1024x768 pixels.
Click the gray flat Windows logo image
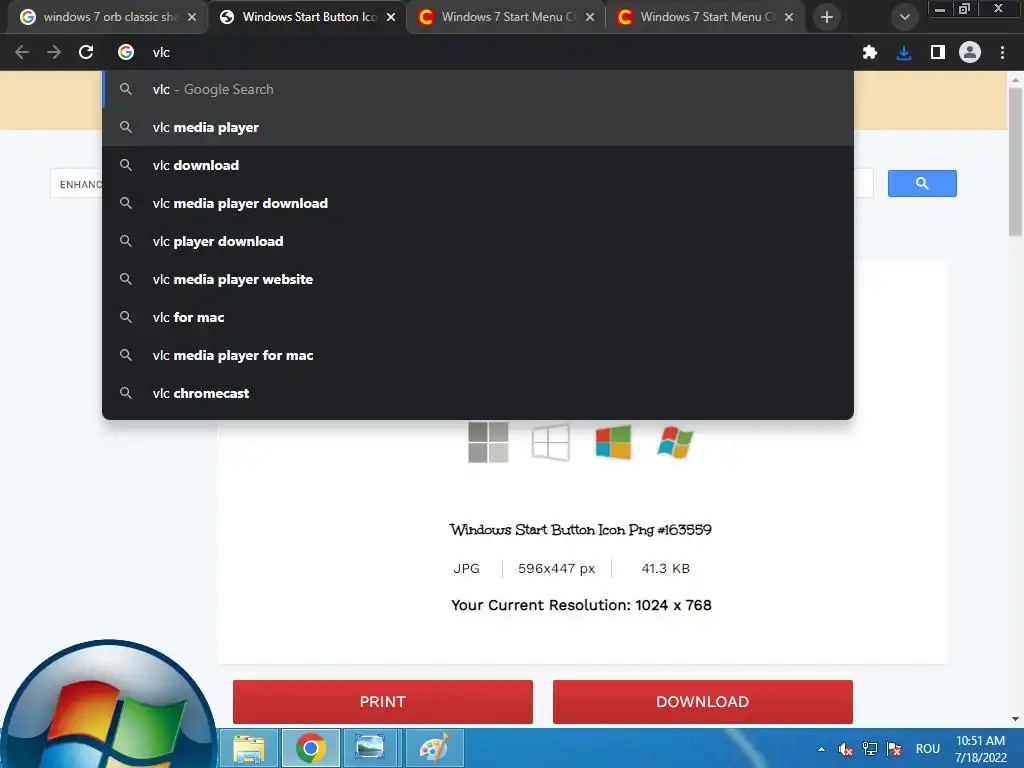488,442
